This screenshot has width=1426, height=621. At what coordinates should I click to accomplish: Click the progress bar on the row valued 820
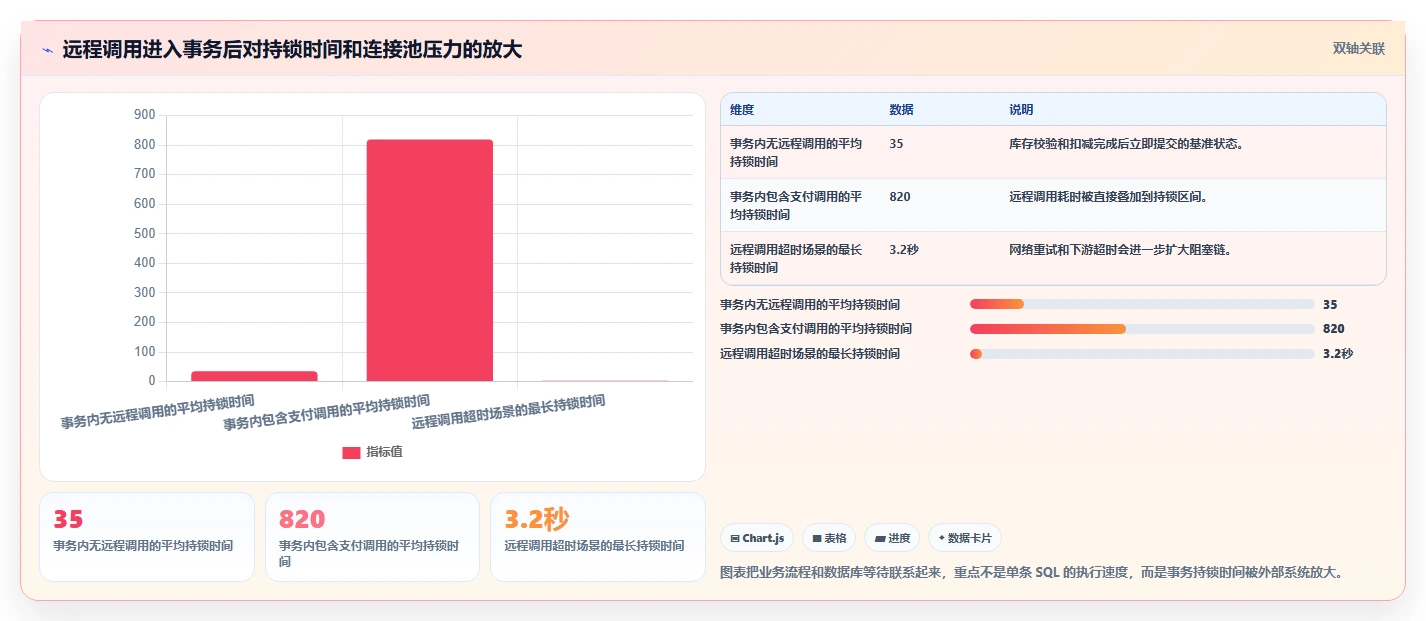click(1142, 329)
